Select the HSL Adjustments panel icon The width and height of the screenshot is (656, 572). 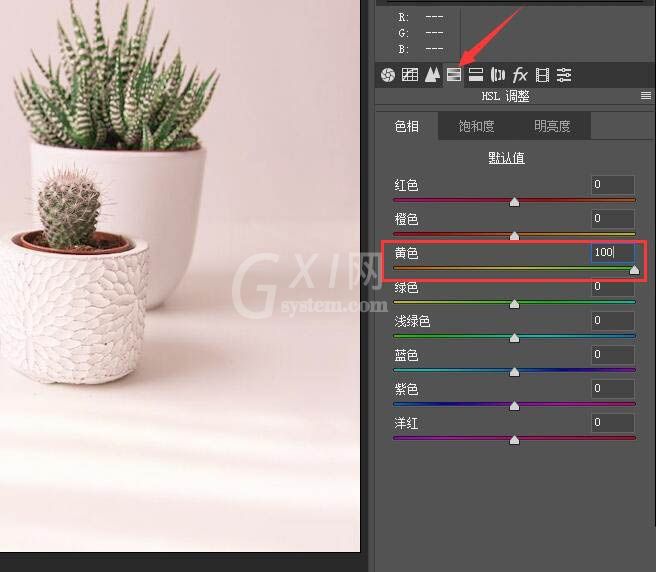coord(454,74)
